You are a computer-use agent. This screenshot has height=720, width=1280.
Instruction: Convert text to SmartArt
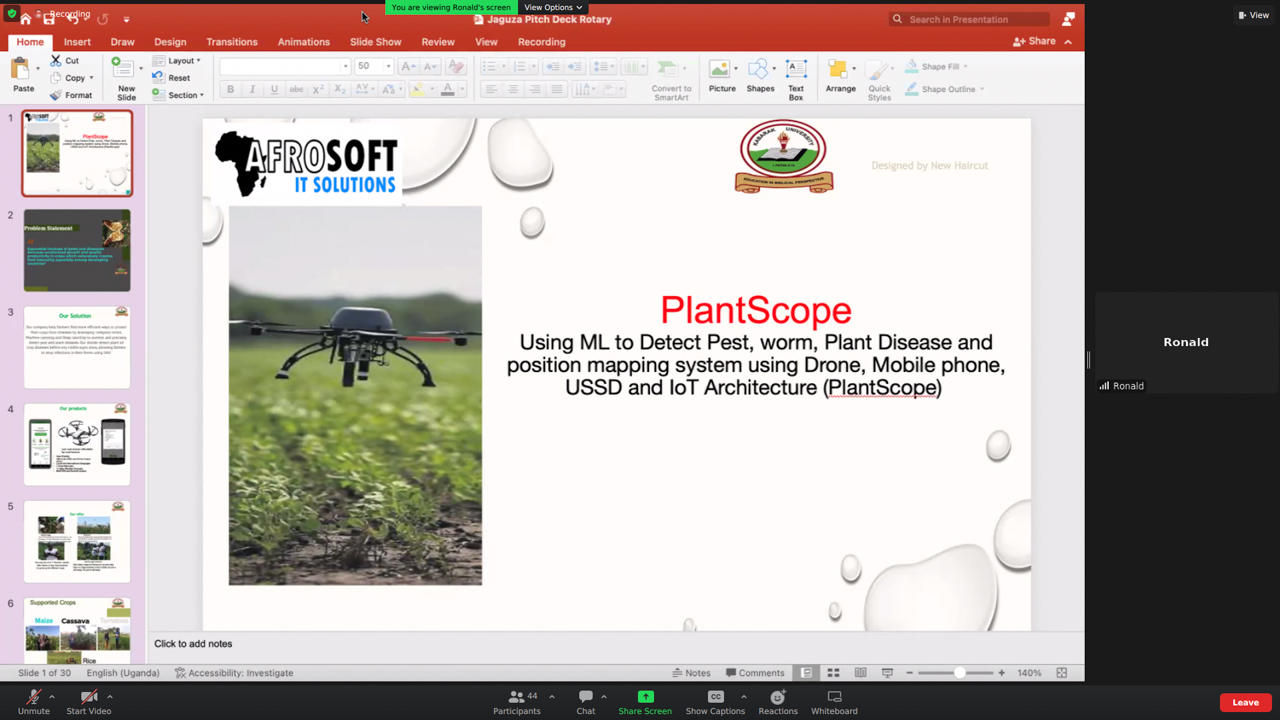point(671,79)
